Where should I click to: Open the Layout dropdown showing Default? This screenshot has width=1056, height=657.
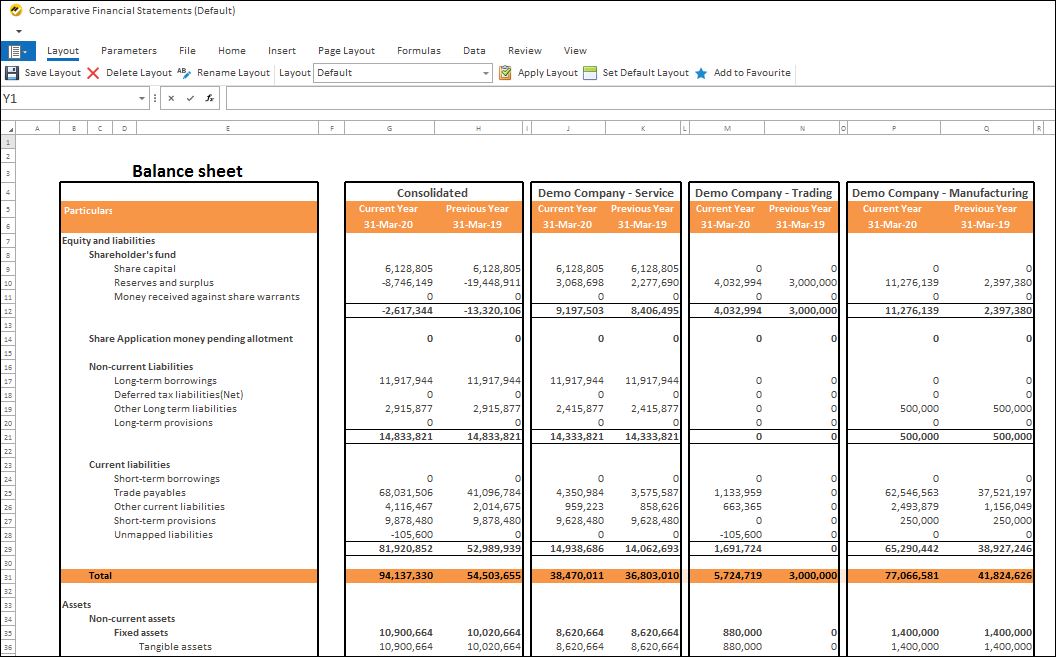pyautogui.click(x=485, y=72)
